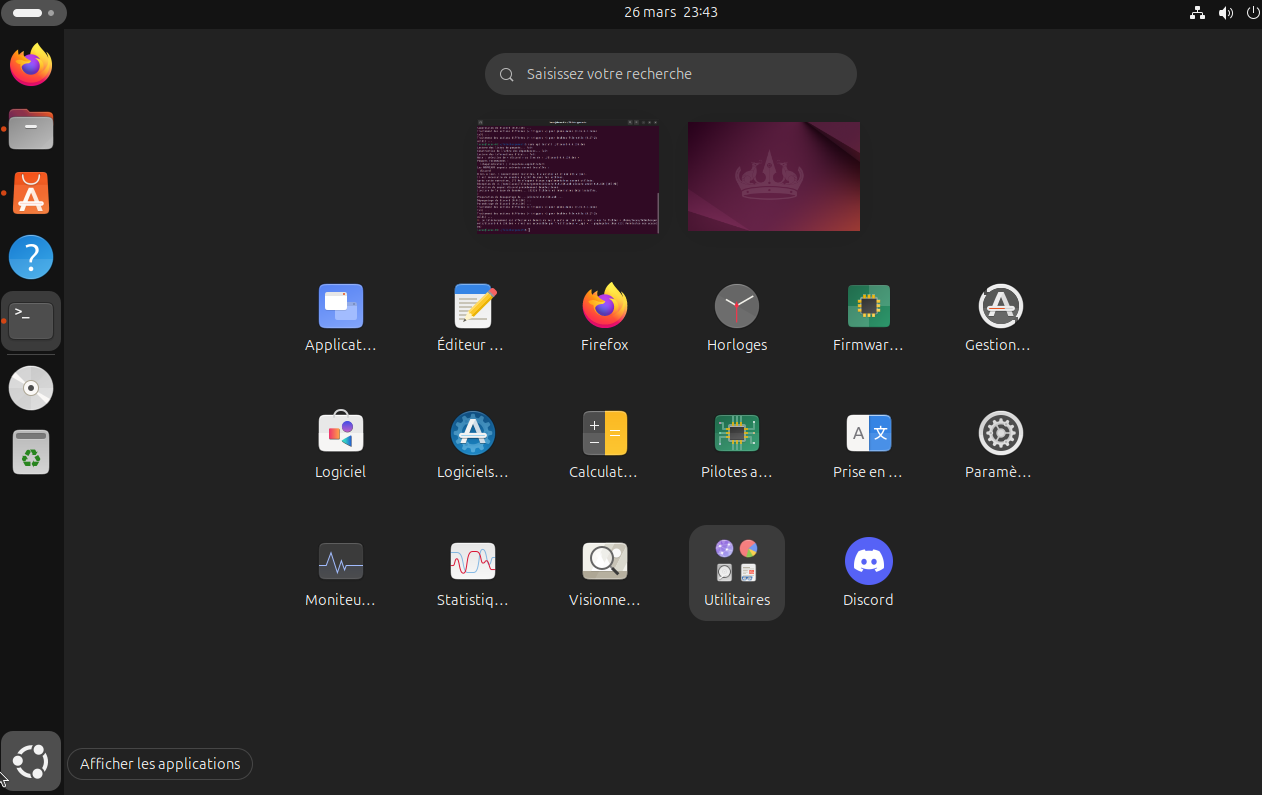Click Afficher les applications button in dock
Image resolution: width=1262 pixels, height=795 pixels.
tap(31, 762)
